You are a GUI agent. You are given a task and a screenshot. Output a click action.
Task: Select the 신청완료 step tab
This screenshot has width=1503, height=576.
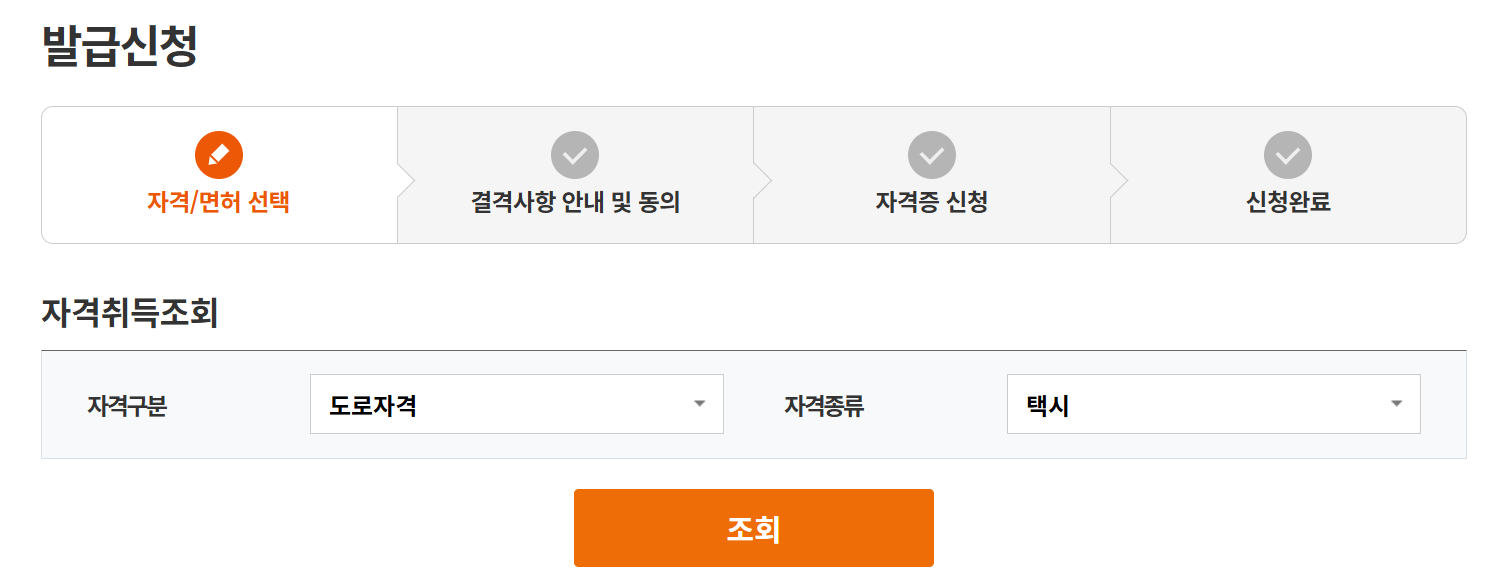(x=1288, y=202)
